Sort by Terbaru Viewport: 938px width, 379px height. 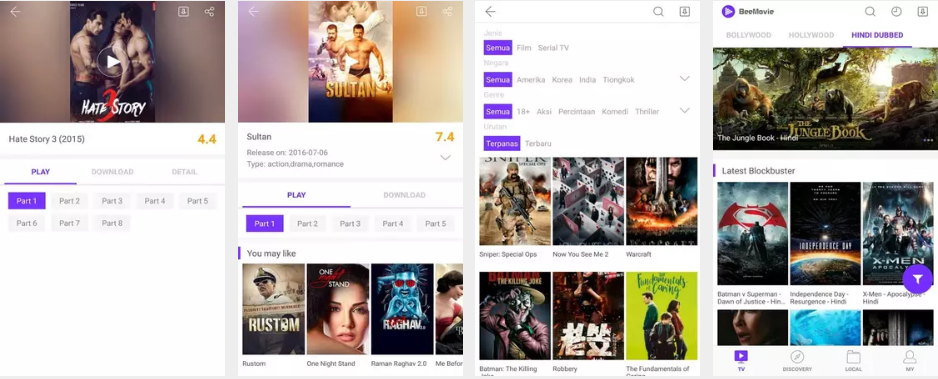click(538, 143)
